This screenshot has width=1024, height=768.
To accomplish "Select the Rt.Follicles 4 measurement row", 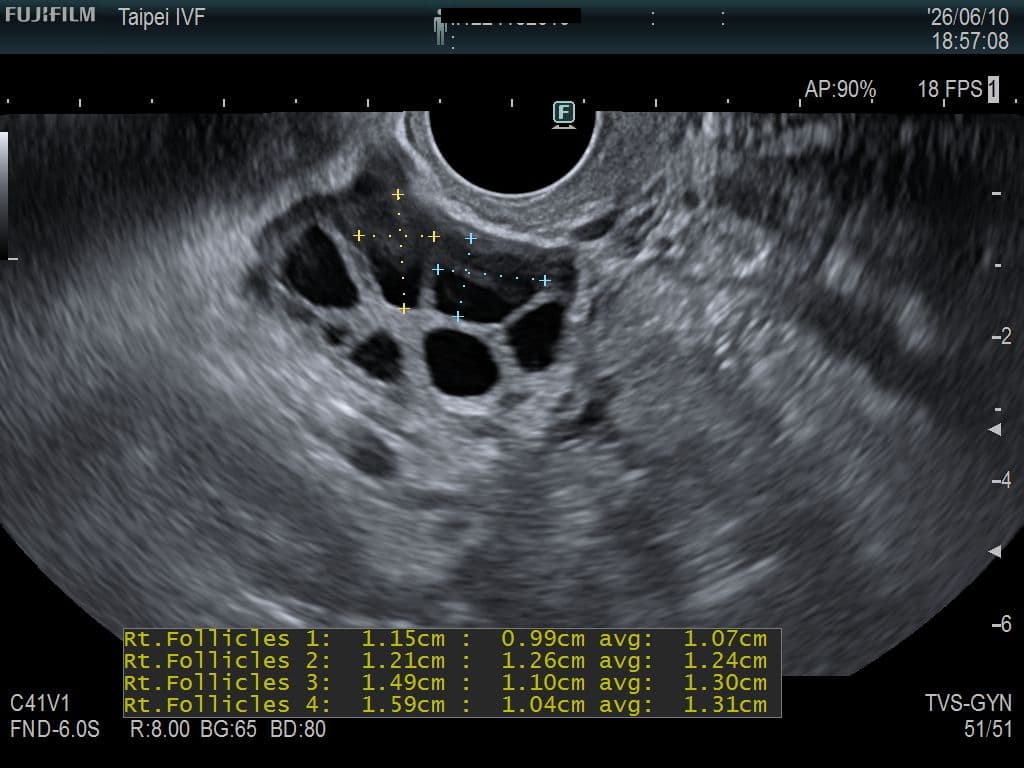I will pos(445,705).
